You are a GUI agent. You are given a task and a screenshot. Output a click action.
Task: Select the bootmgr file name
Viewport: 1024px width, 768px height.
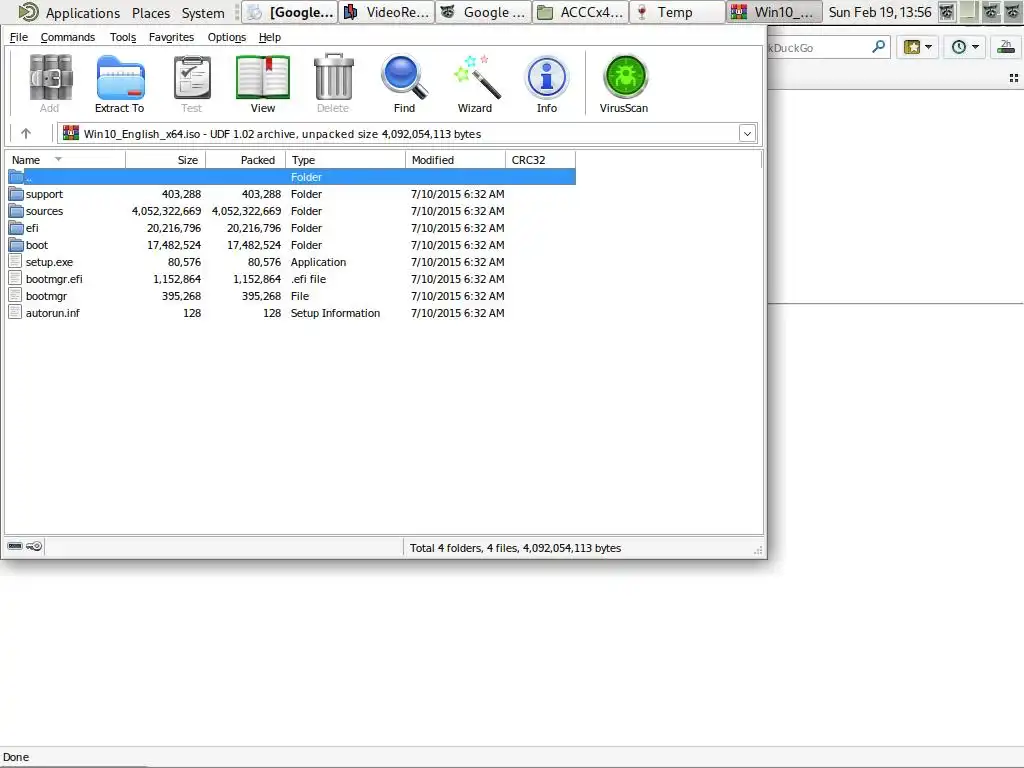click(46, 296)
